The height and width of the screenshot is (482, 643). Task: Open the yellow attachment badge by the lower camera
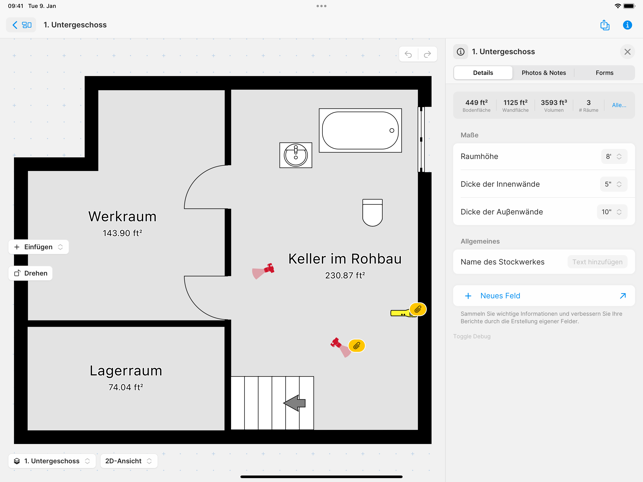[x=357, y=346]
